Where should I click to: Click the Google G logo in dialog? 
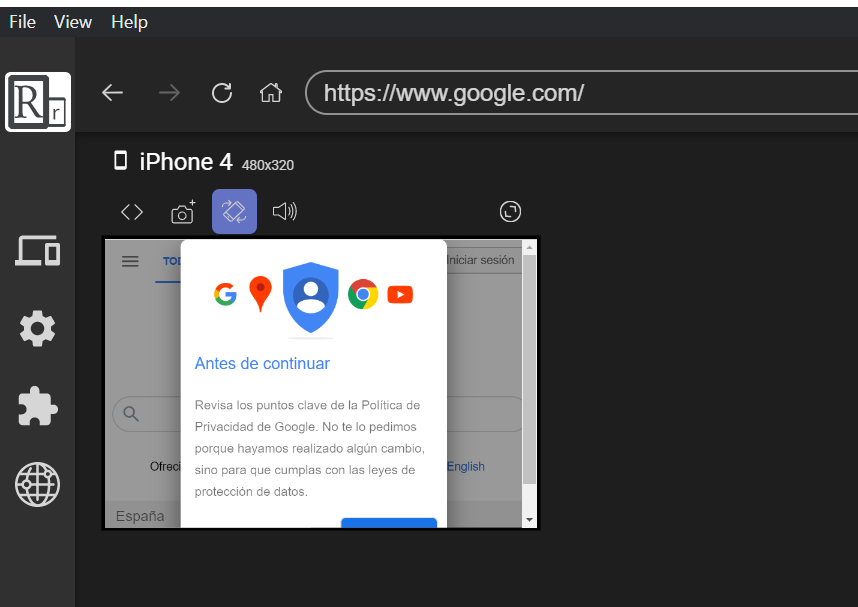tap(225, 294)
